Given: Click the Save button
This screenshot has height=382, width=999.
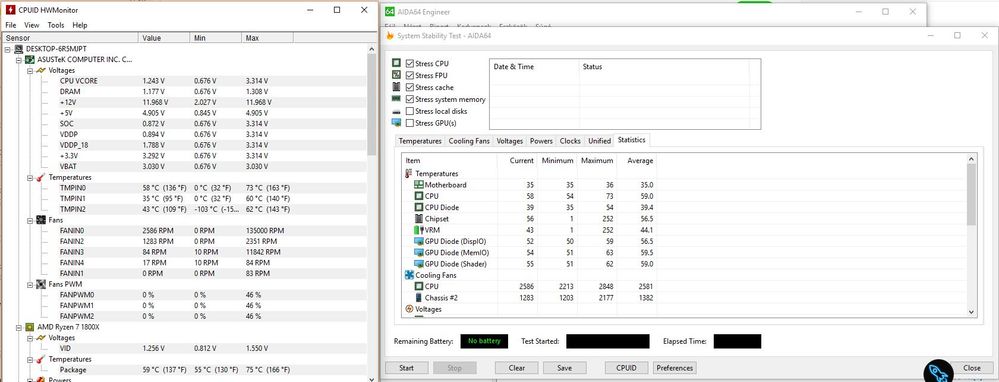Looking at the screenshot, I should tap(564, 368).
